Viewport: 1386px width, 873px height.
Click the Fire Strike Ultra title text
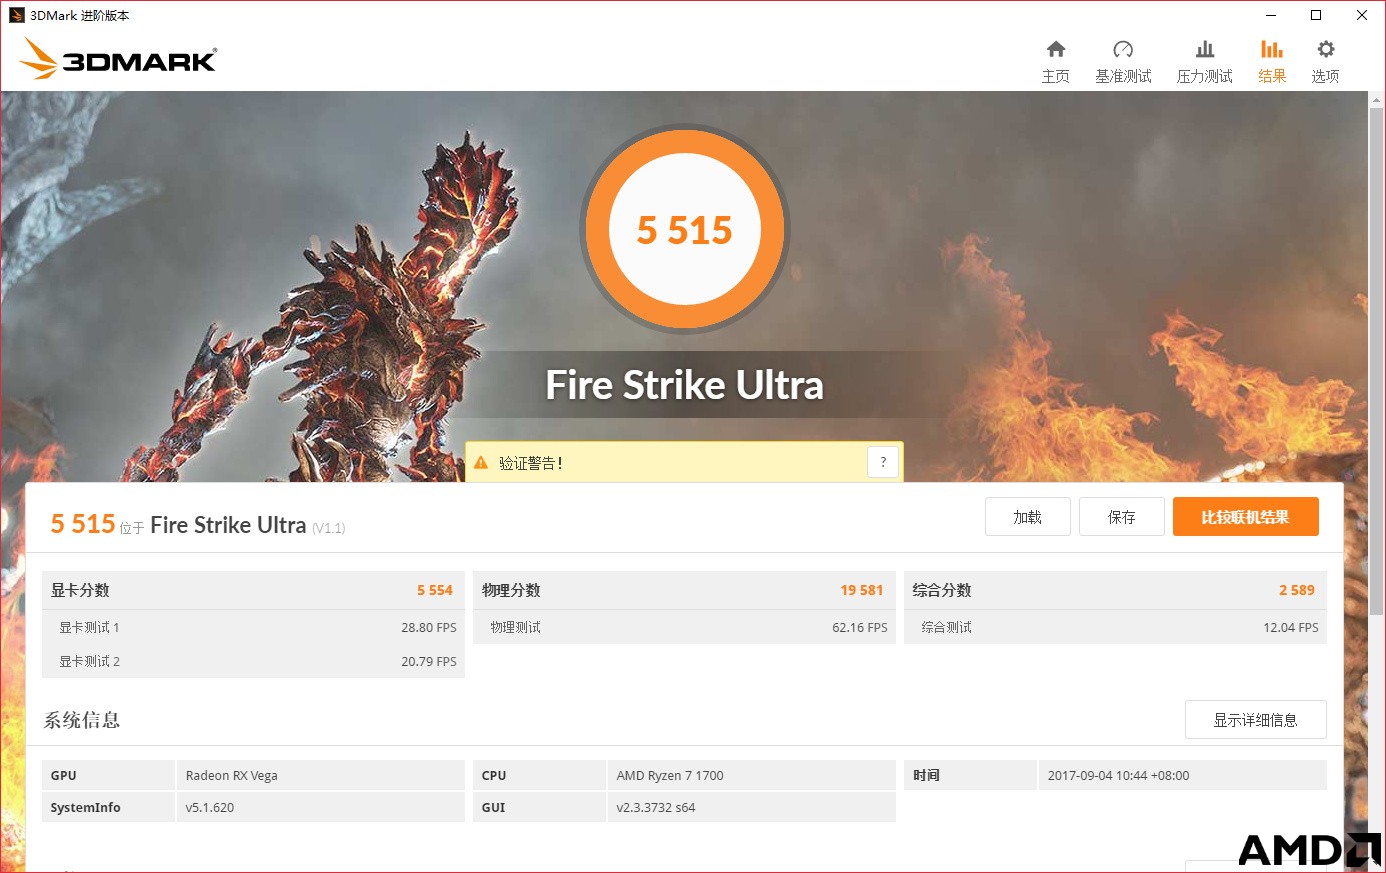click(x=685, y=385)
